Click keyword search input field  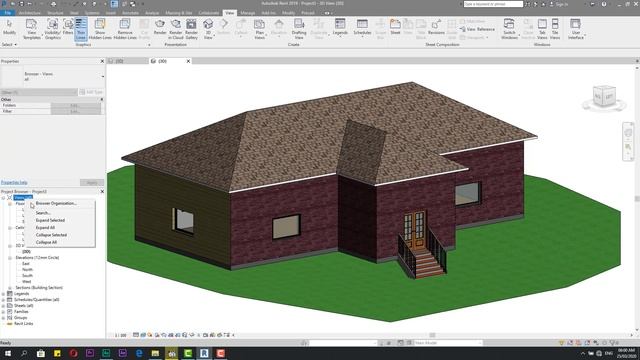[x=493, y=4]
